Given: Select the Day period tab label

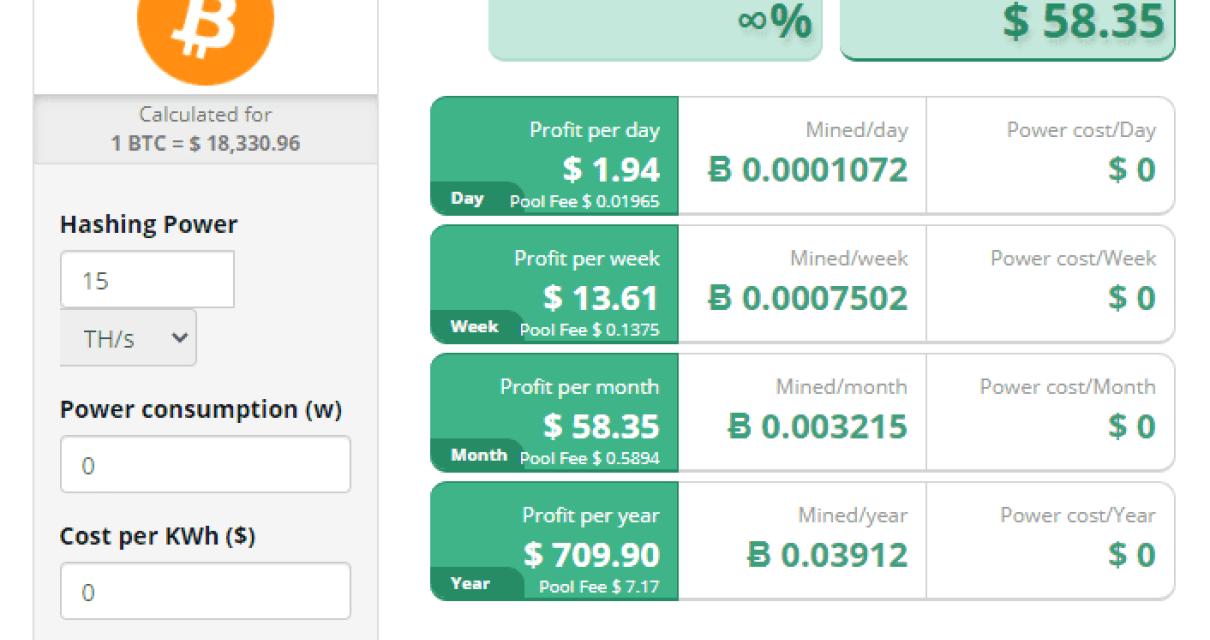Looking at the screenshot, I should (467, 198).
